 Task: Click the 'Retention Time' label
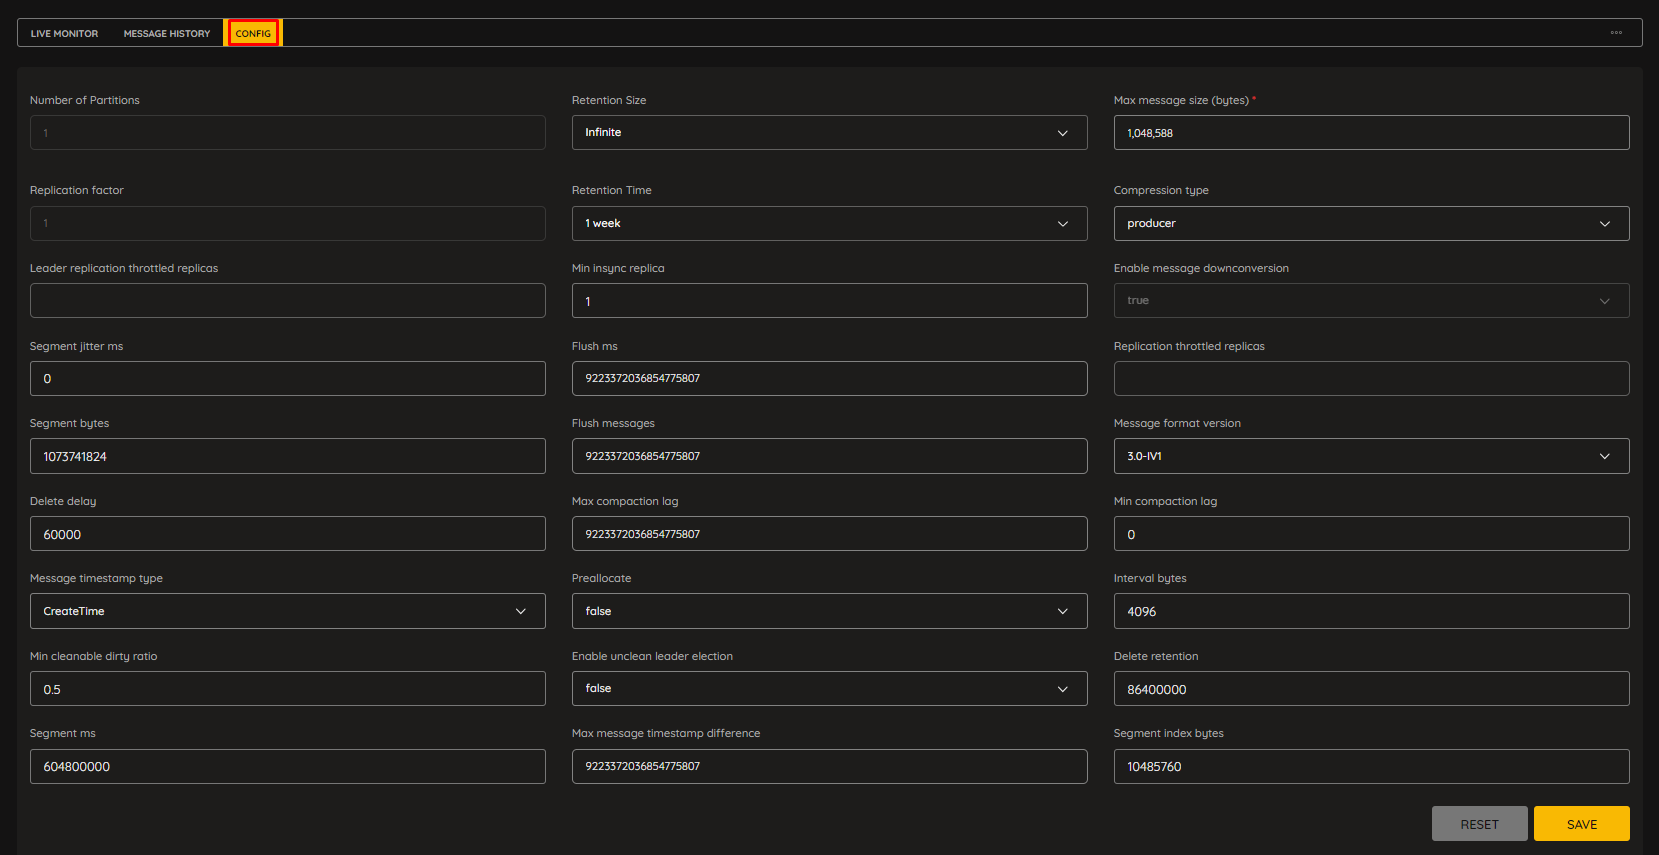click(611, 190)
